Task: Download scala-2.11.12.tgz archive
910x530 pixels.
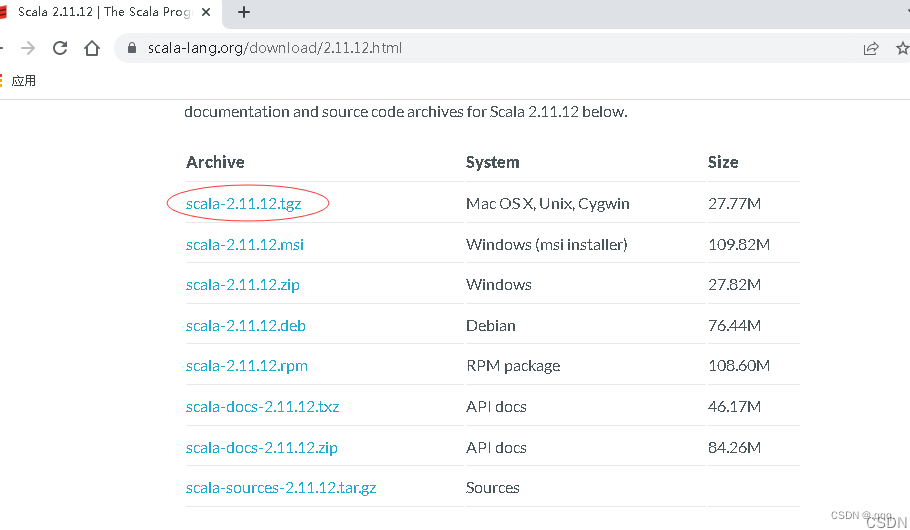Action: click(243, 204)
